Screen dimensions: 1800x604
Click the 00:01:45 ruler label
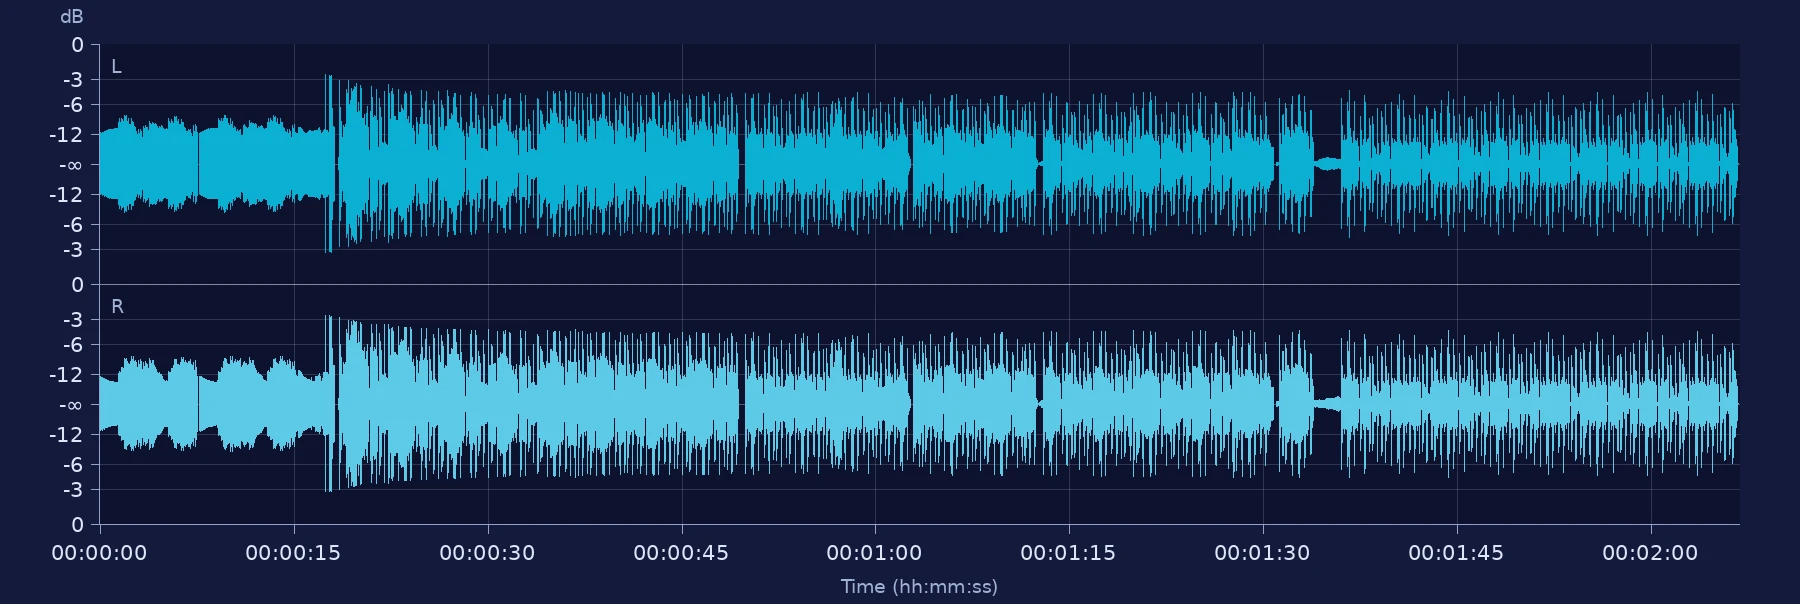tap(1456, 553)
